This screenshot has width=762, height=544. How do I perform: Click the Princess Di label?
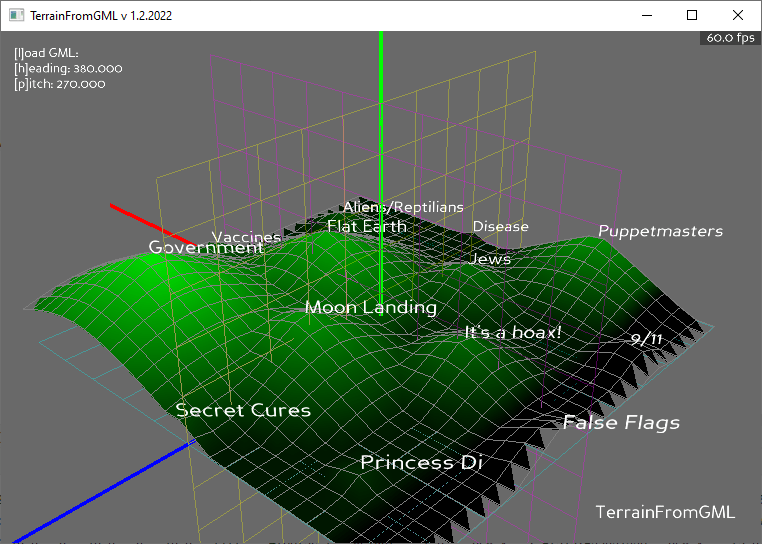tap(421, 462)
